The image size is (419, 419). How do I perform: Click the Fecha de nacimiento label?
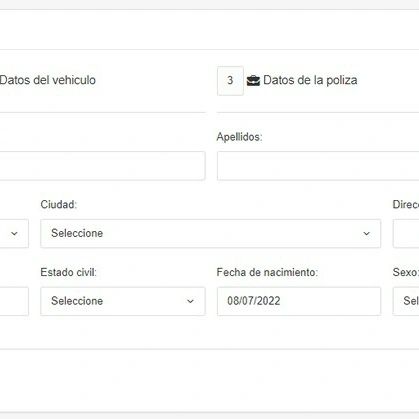point(267,272)
